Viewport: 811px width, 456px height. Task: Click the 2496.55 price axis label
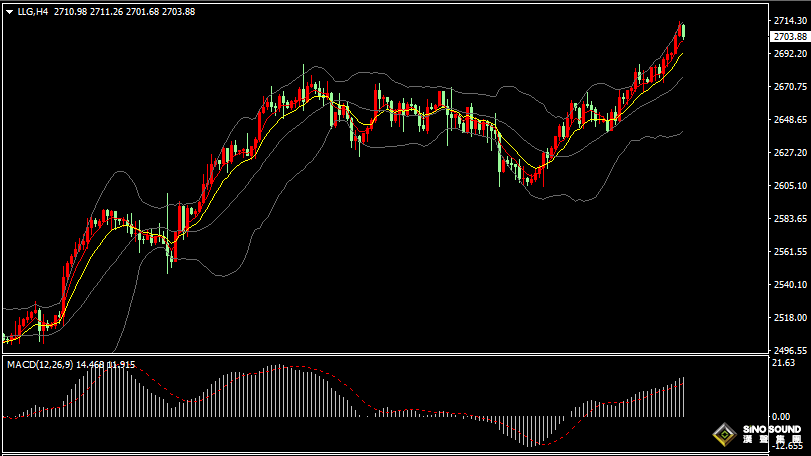pyautogui.click(x=789, y=350)
